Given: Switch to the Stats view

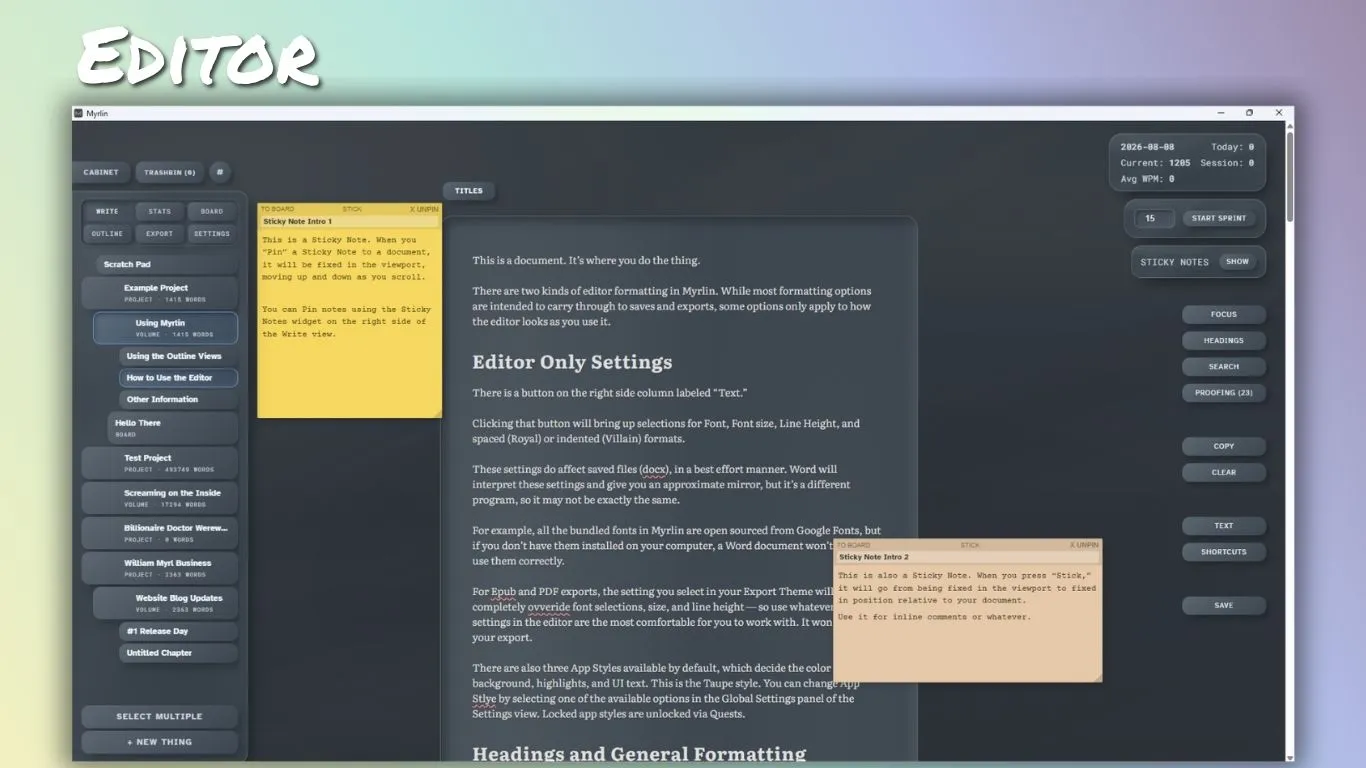Looking at the screenshot, I should (x=159, y=211).
